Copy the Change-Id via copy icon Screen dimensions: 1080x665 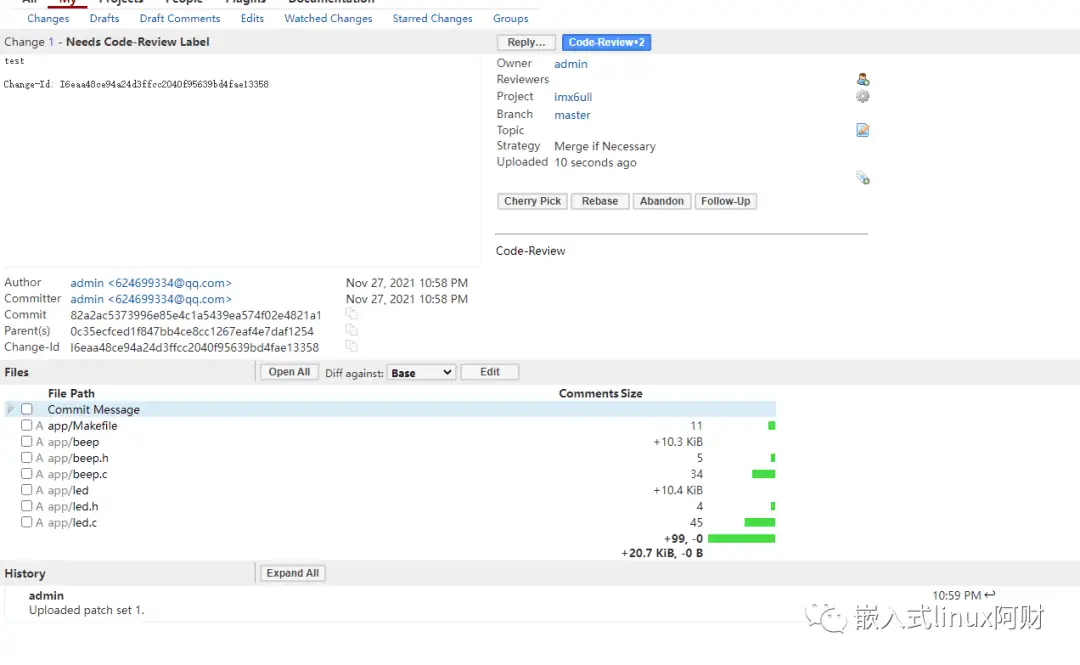click(351, 346)
